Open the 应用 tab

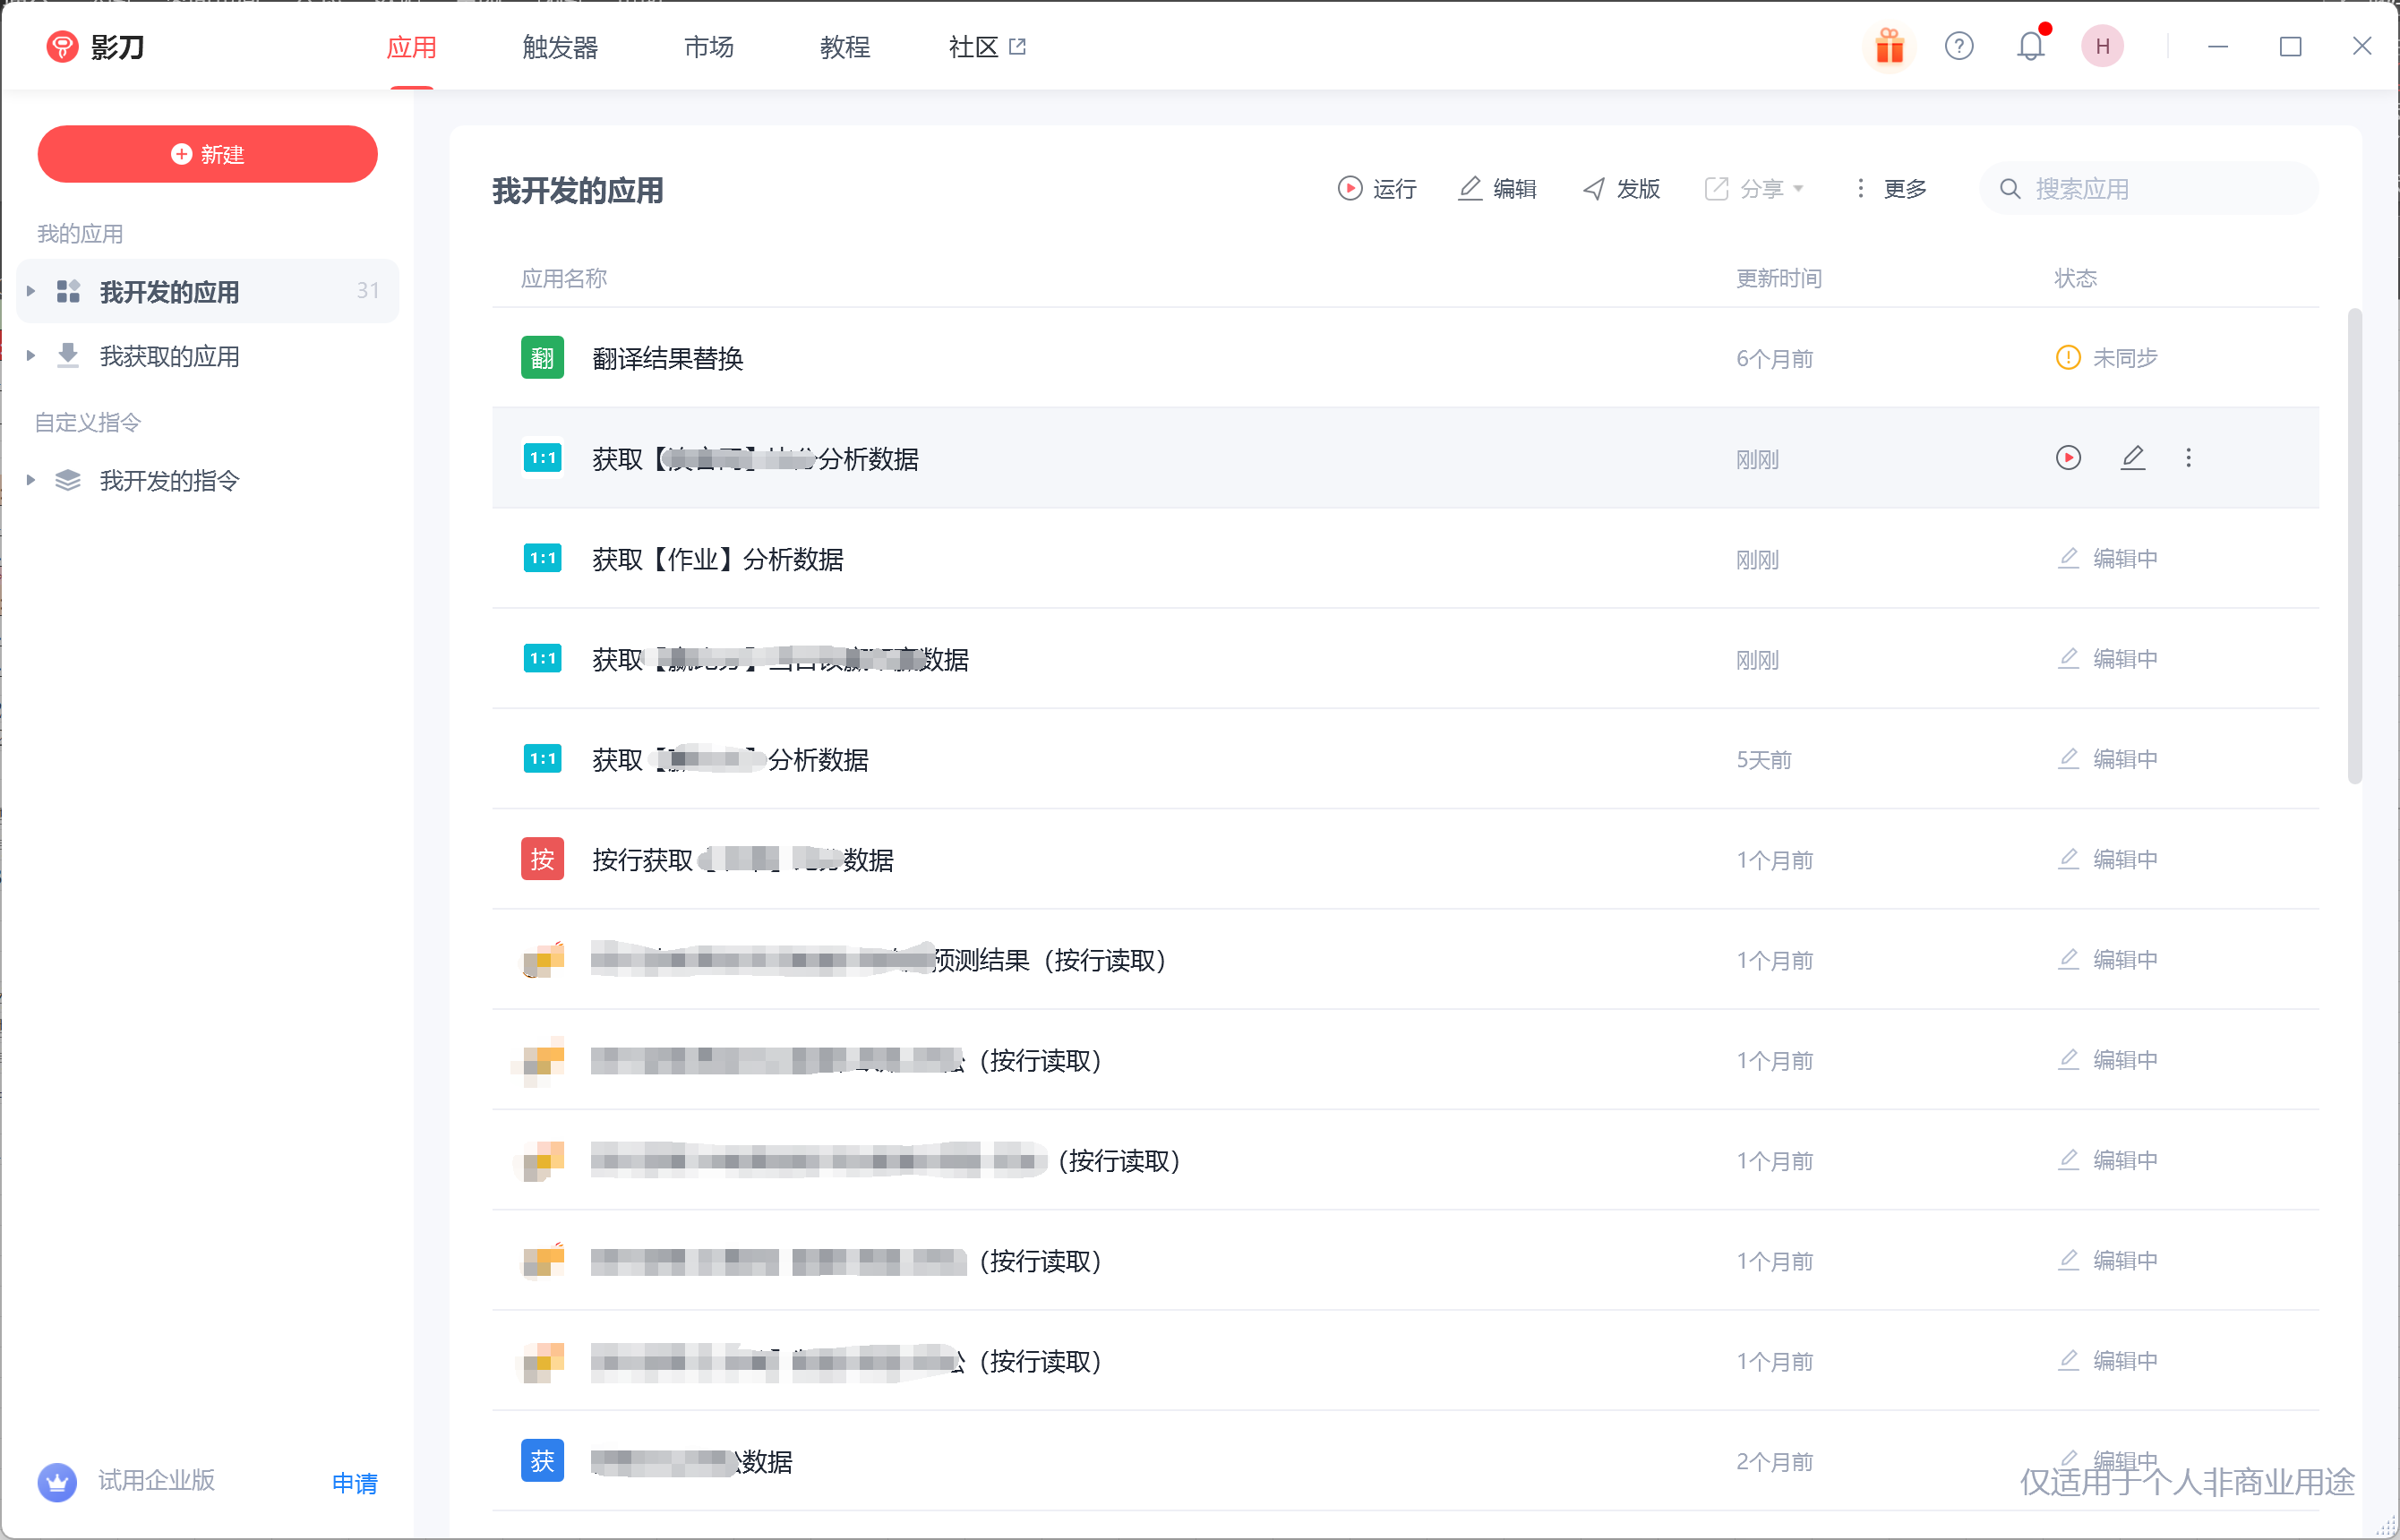[x=411, y=47]
